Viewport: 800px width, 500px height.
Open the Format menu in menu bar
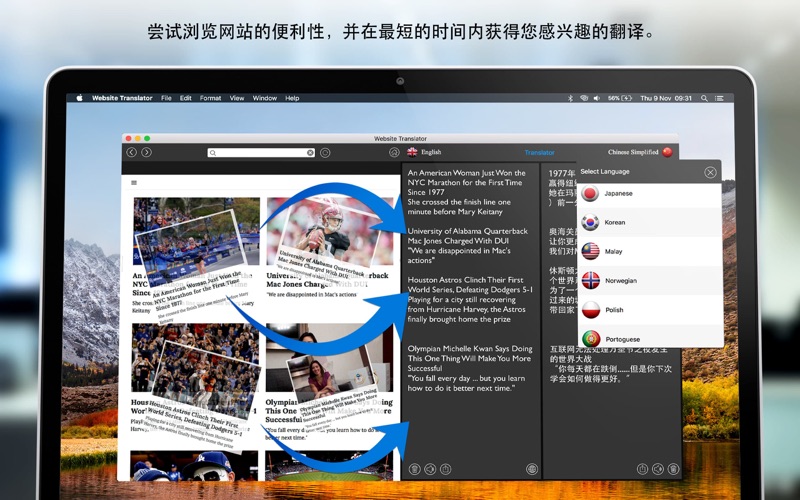pos(210,98)
